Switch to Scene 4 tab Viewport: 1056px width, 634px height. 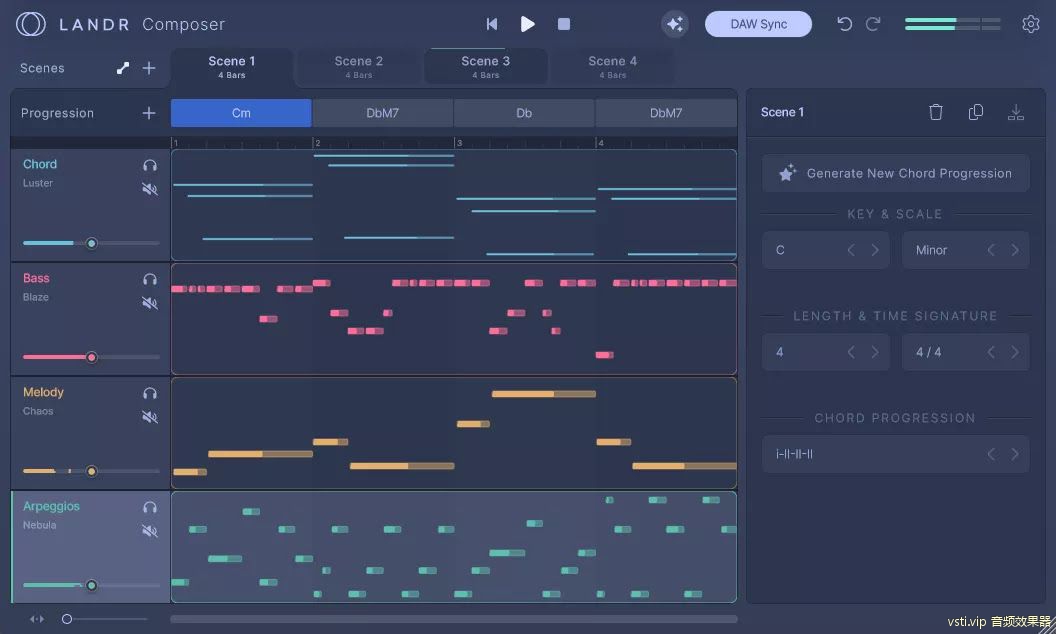click(613, 67)
